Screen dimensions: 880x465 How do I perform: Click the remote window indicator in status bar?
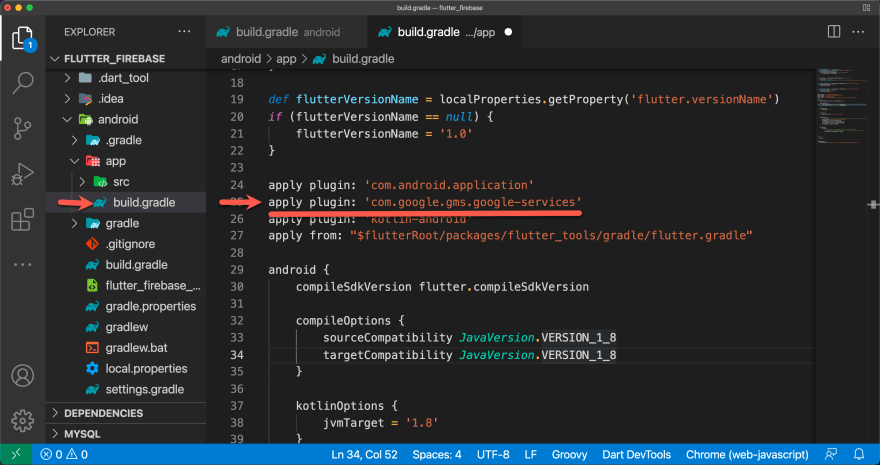point(16,454)
